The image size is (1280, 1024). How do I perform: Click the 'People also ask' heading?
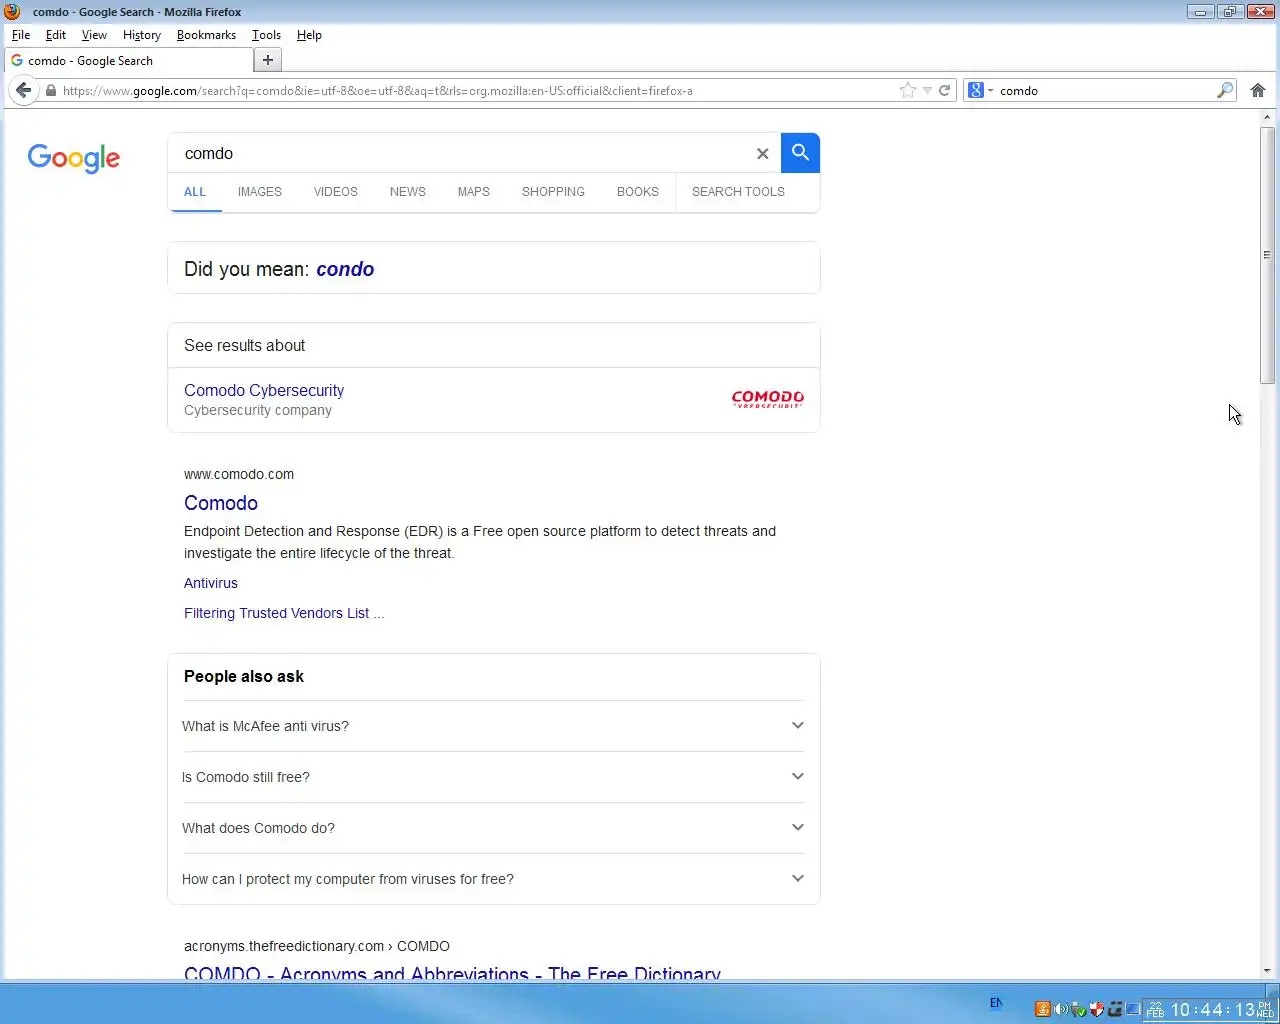pos(244,676)
